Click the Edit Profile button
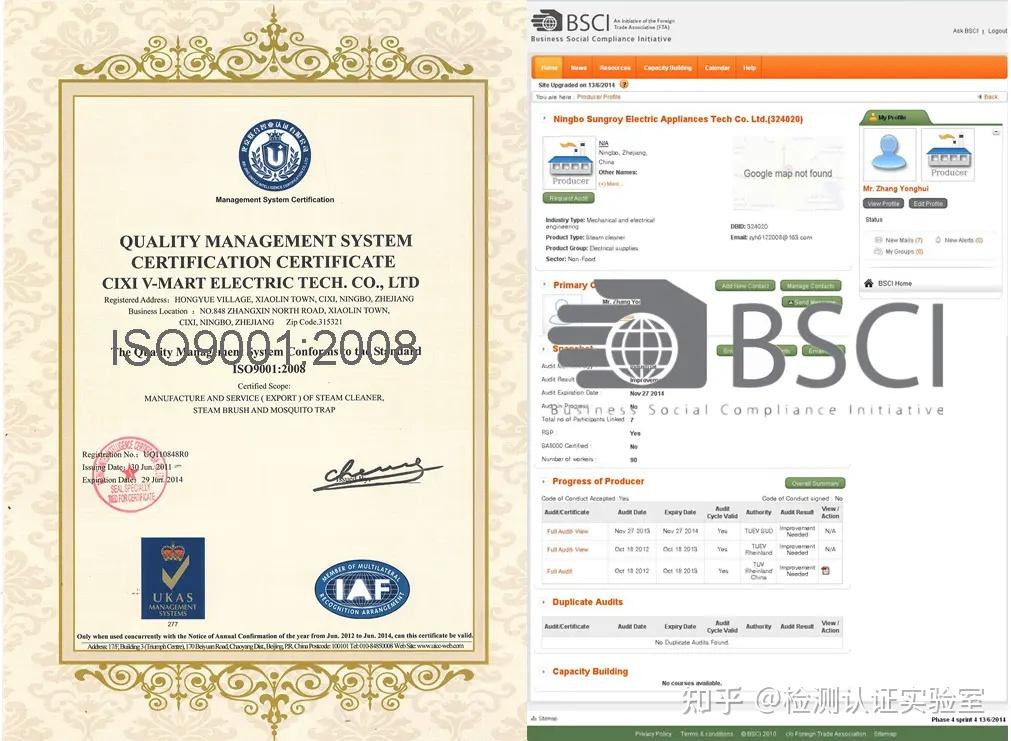 (x=928, y=203)
